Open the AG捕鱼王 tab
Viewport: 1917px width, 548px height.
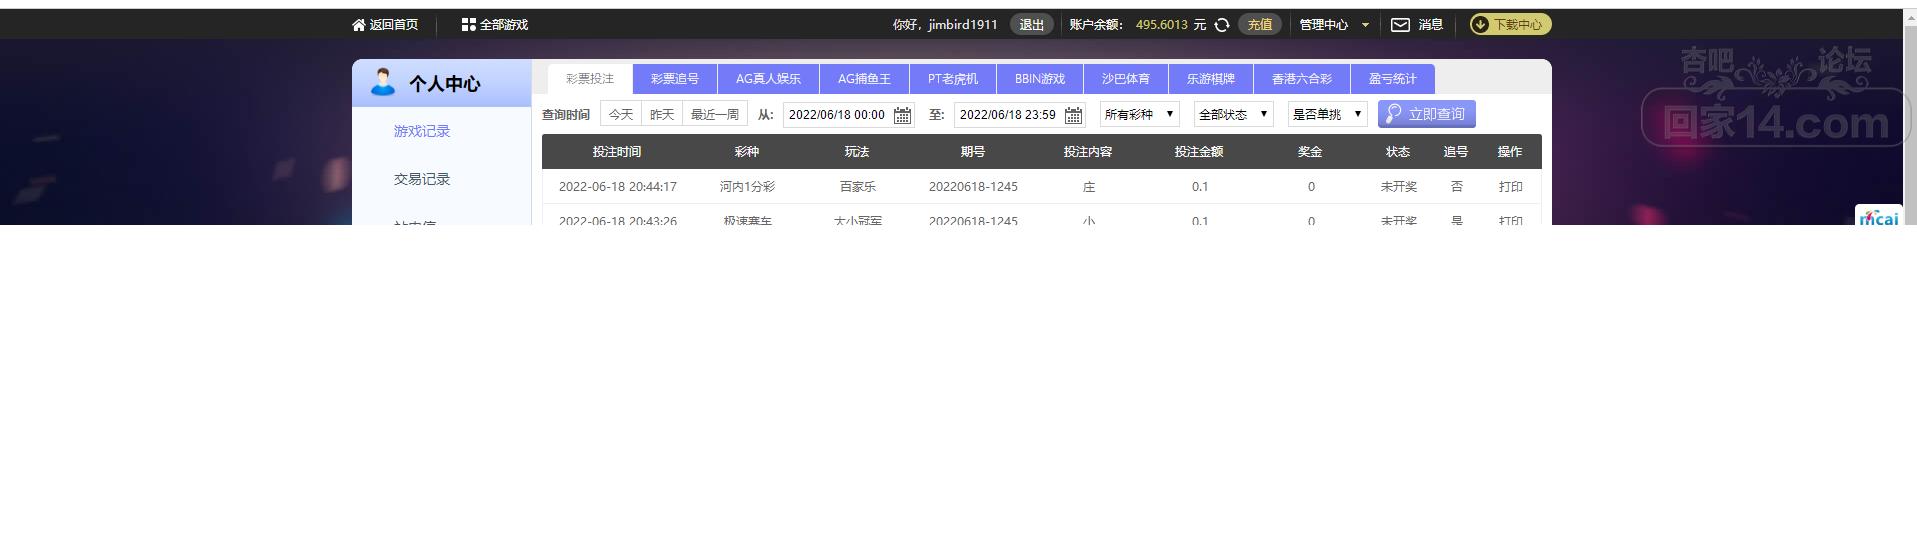click(x=864, y=79)
